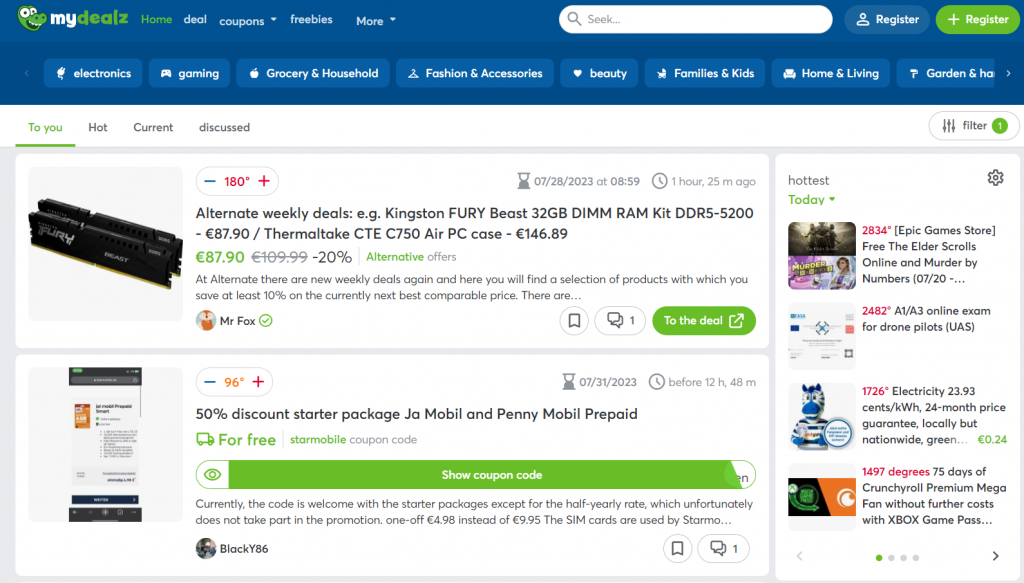This screenshot has height=583, width=1024.
Task: Open BlackY86's profile name
Action: coord(244,548)
